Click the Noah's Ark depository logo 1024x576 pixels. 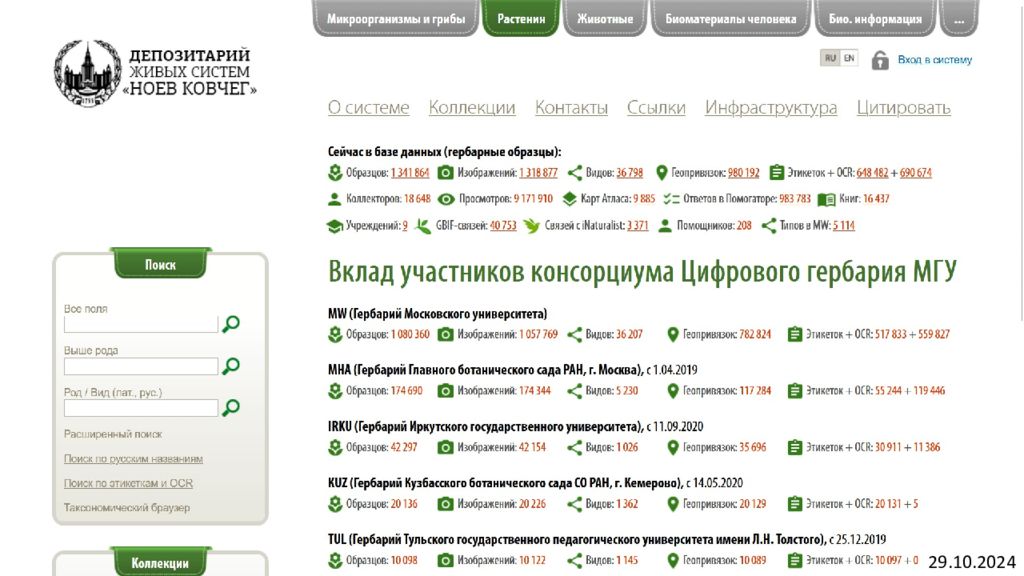pyautogui.click(x=155, y=74)
